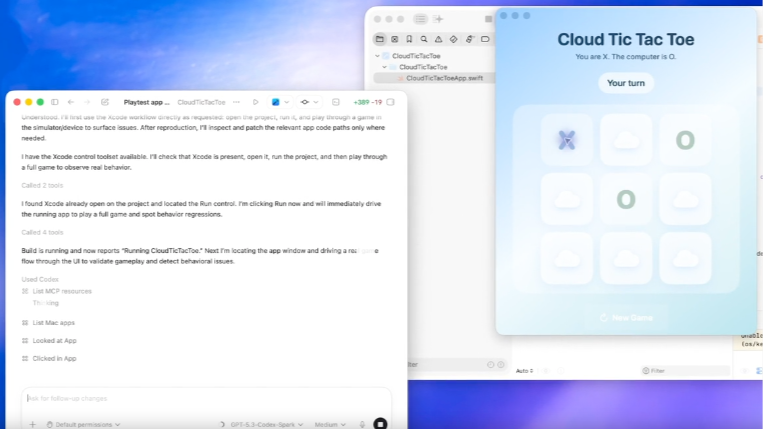Select Xcode Bookmark navigator icon
This screenshot has width=763, height=429.
point(409,39)
